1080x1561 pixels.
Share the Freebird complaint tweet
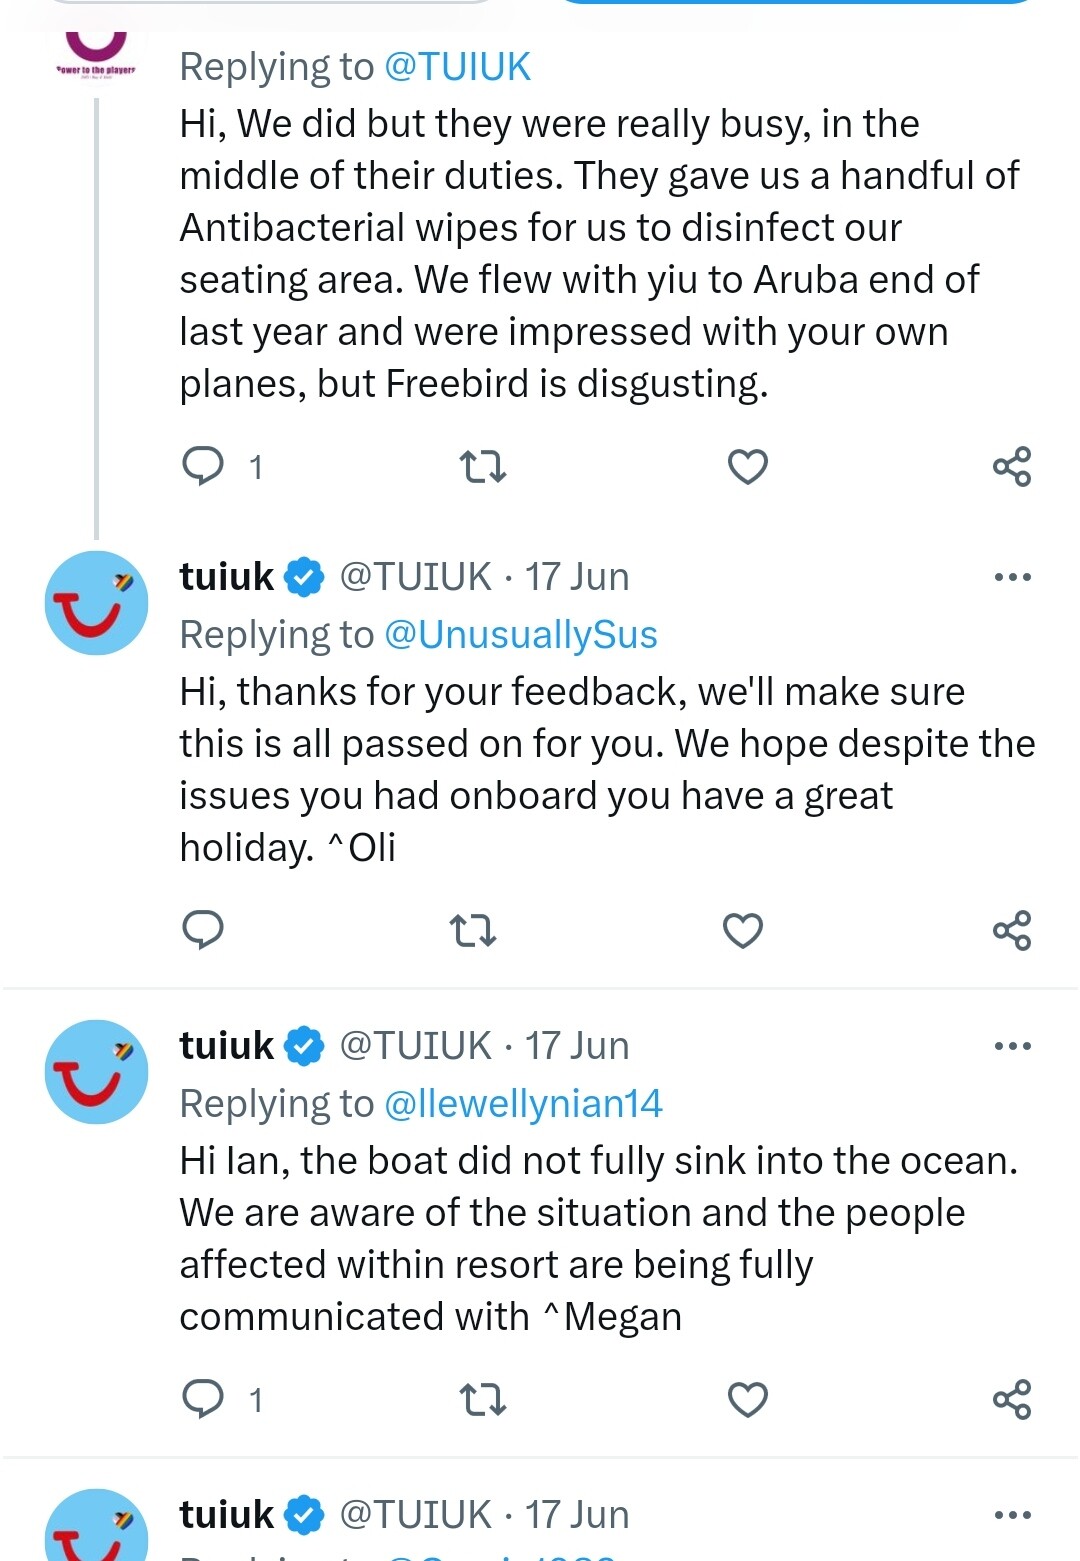point(1012,466)
